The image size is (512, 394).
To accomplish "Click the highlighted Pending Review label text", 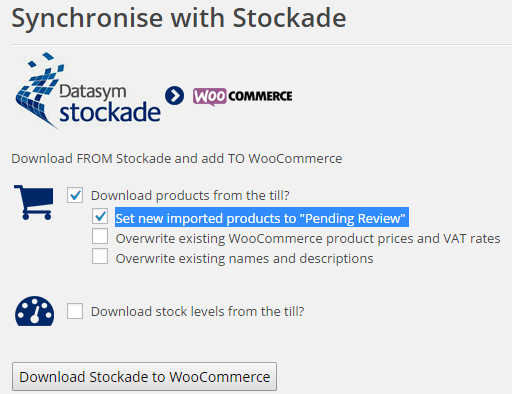I will click(262, 218).
